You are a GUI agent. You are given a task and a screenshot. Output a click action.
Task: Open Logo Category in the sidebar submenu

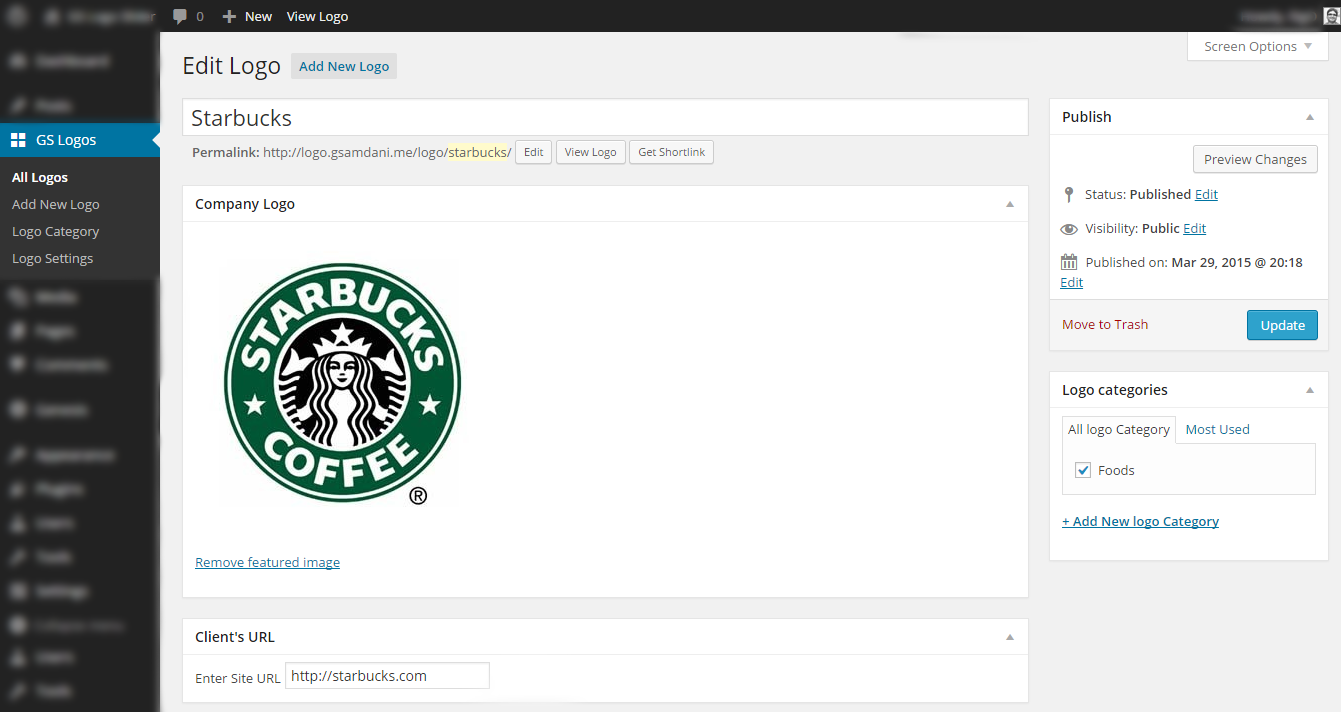pos(55,231)
